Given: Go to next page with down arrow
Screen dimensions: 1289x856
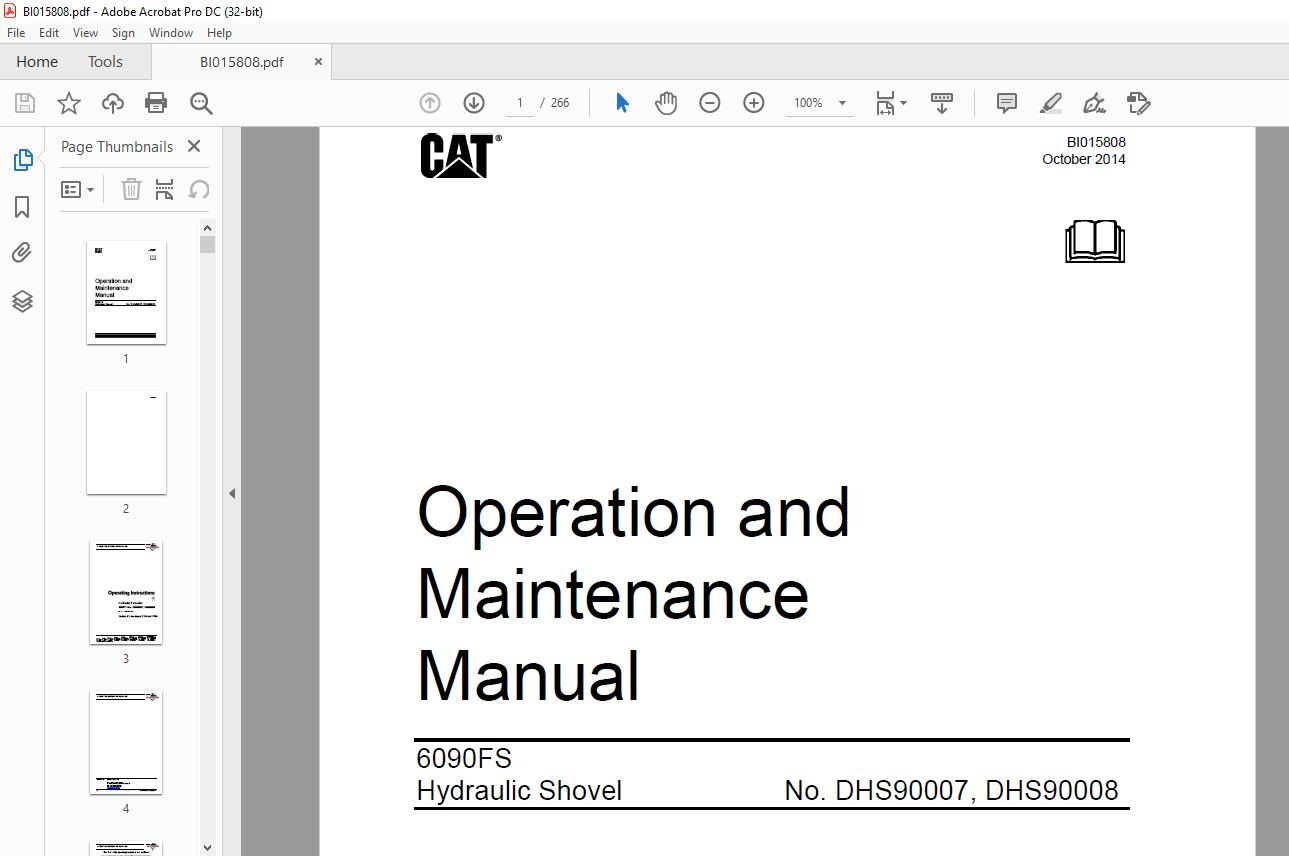Looking at the screenshot, I should (x=474, y=103).
